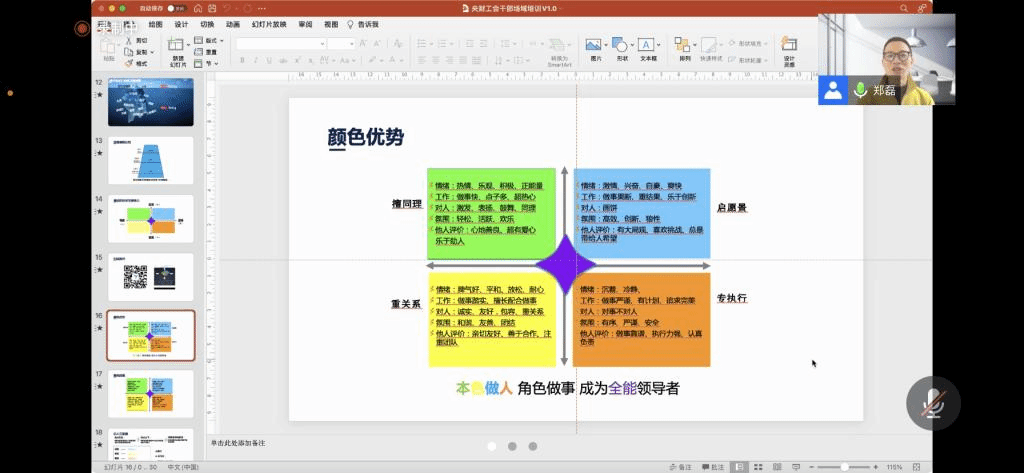The height and width of the screenshot is (473, 1024).
Task: Open the 设计 ribbon tab
Action: 181,24
